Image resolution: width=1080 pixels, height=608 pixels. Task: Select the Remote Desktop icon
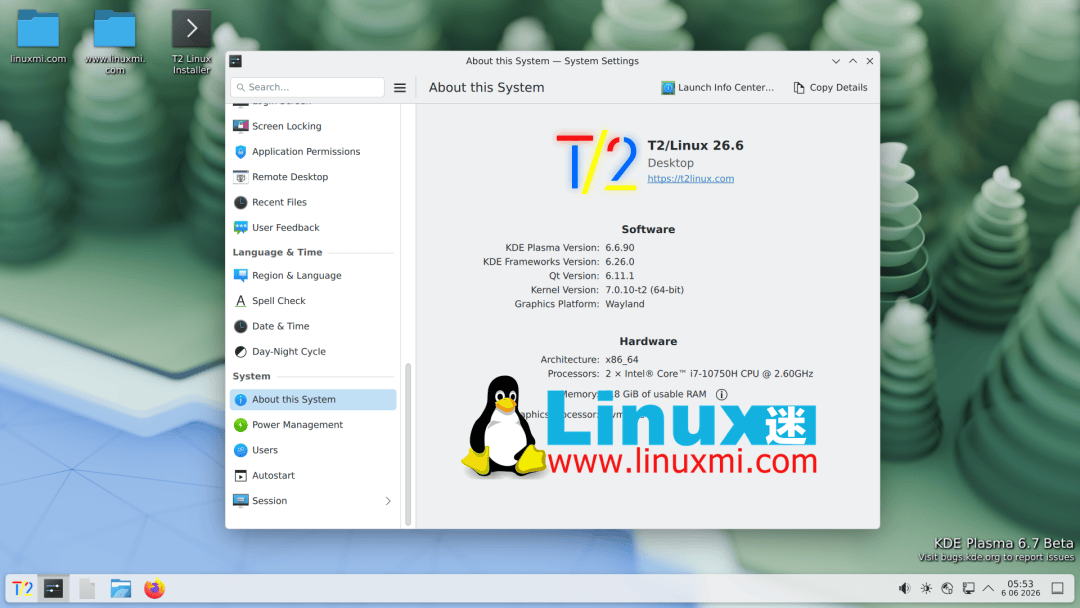(x=240, y=177)
